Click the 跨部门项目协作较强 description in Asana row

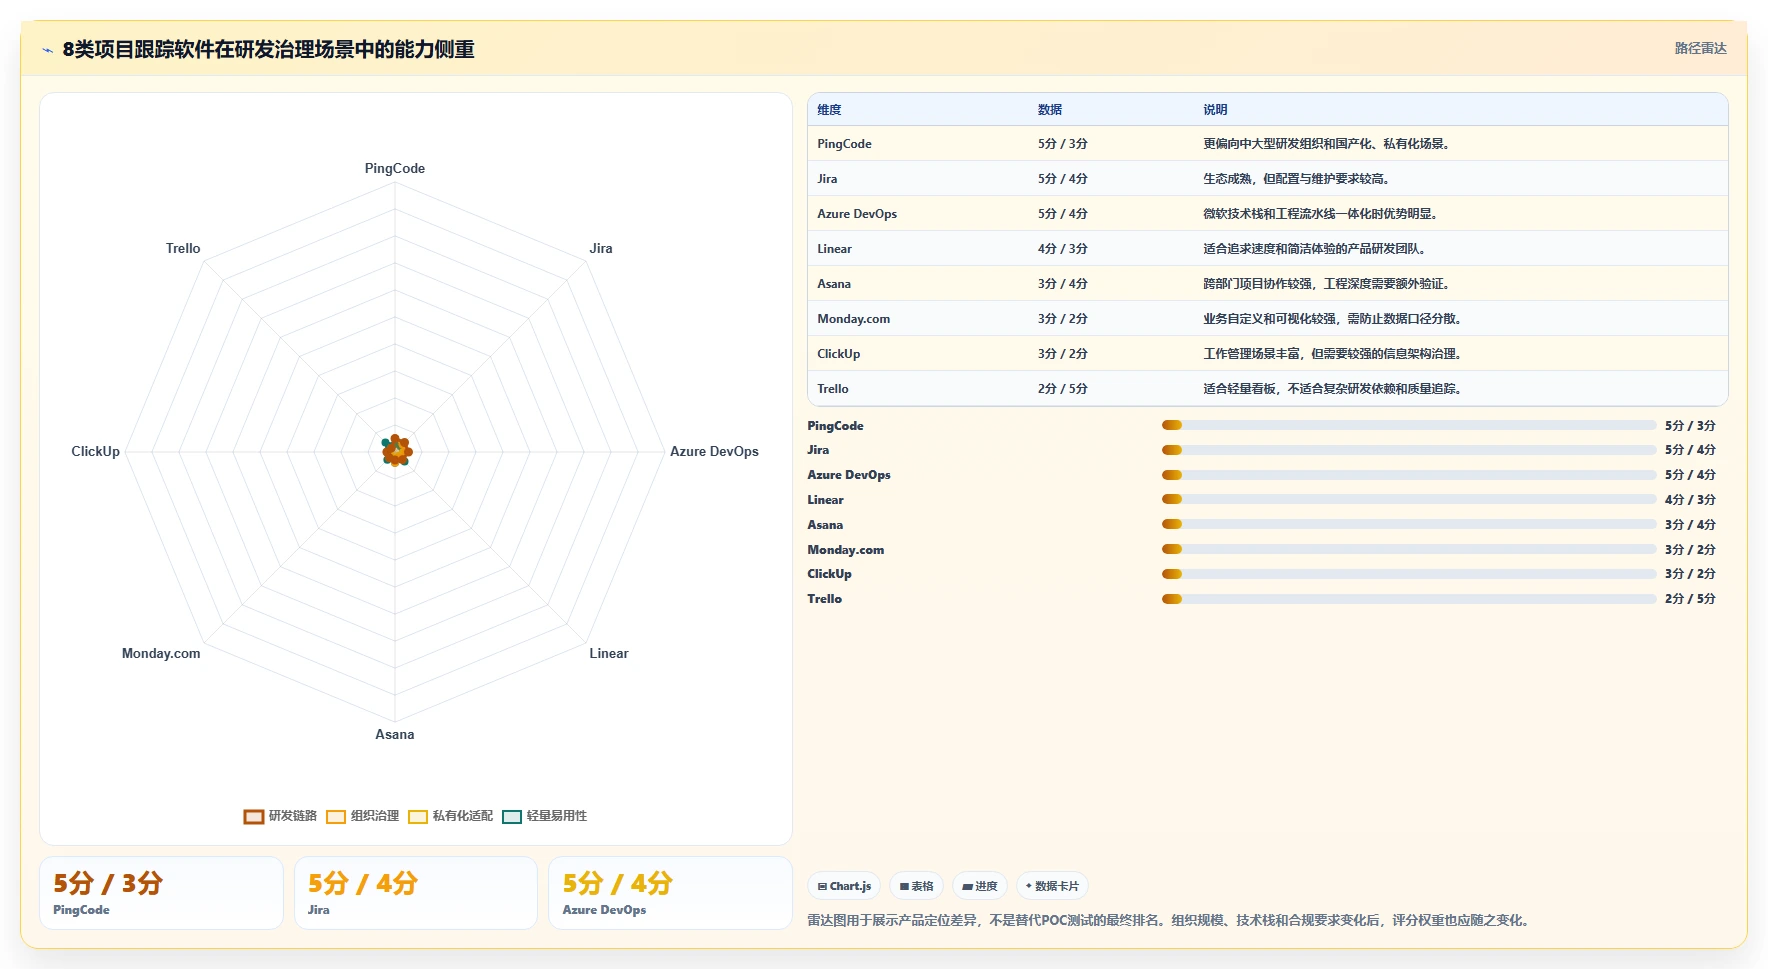coord(1326,284)
